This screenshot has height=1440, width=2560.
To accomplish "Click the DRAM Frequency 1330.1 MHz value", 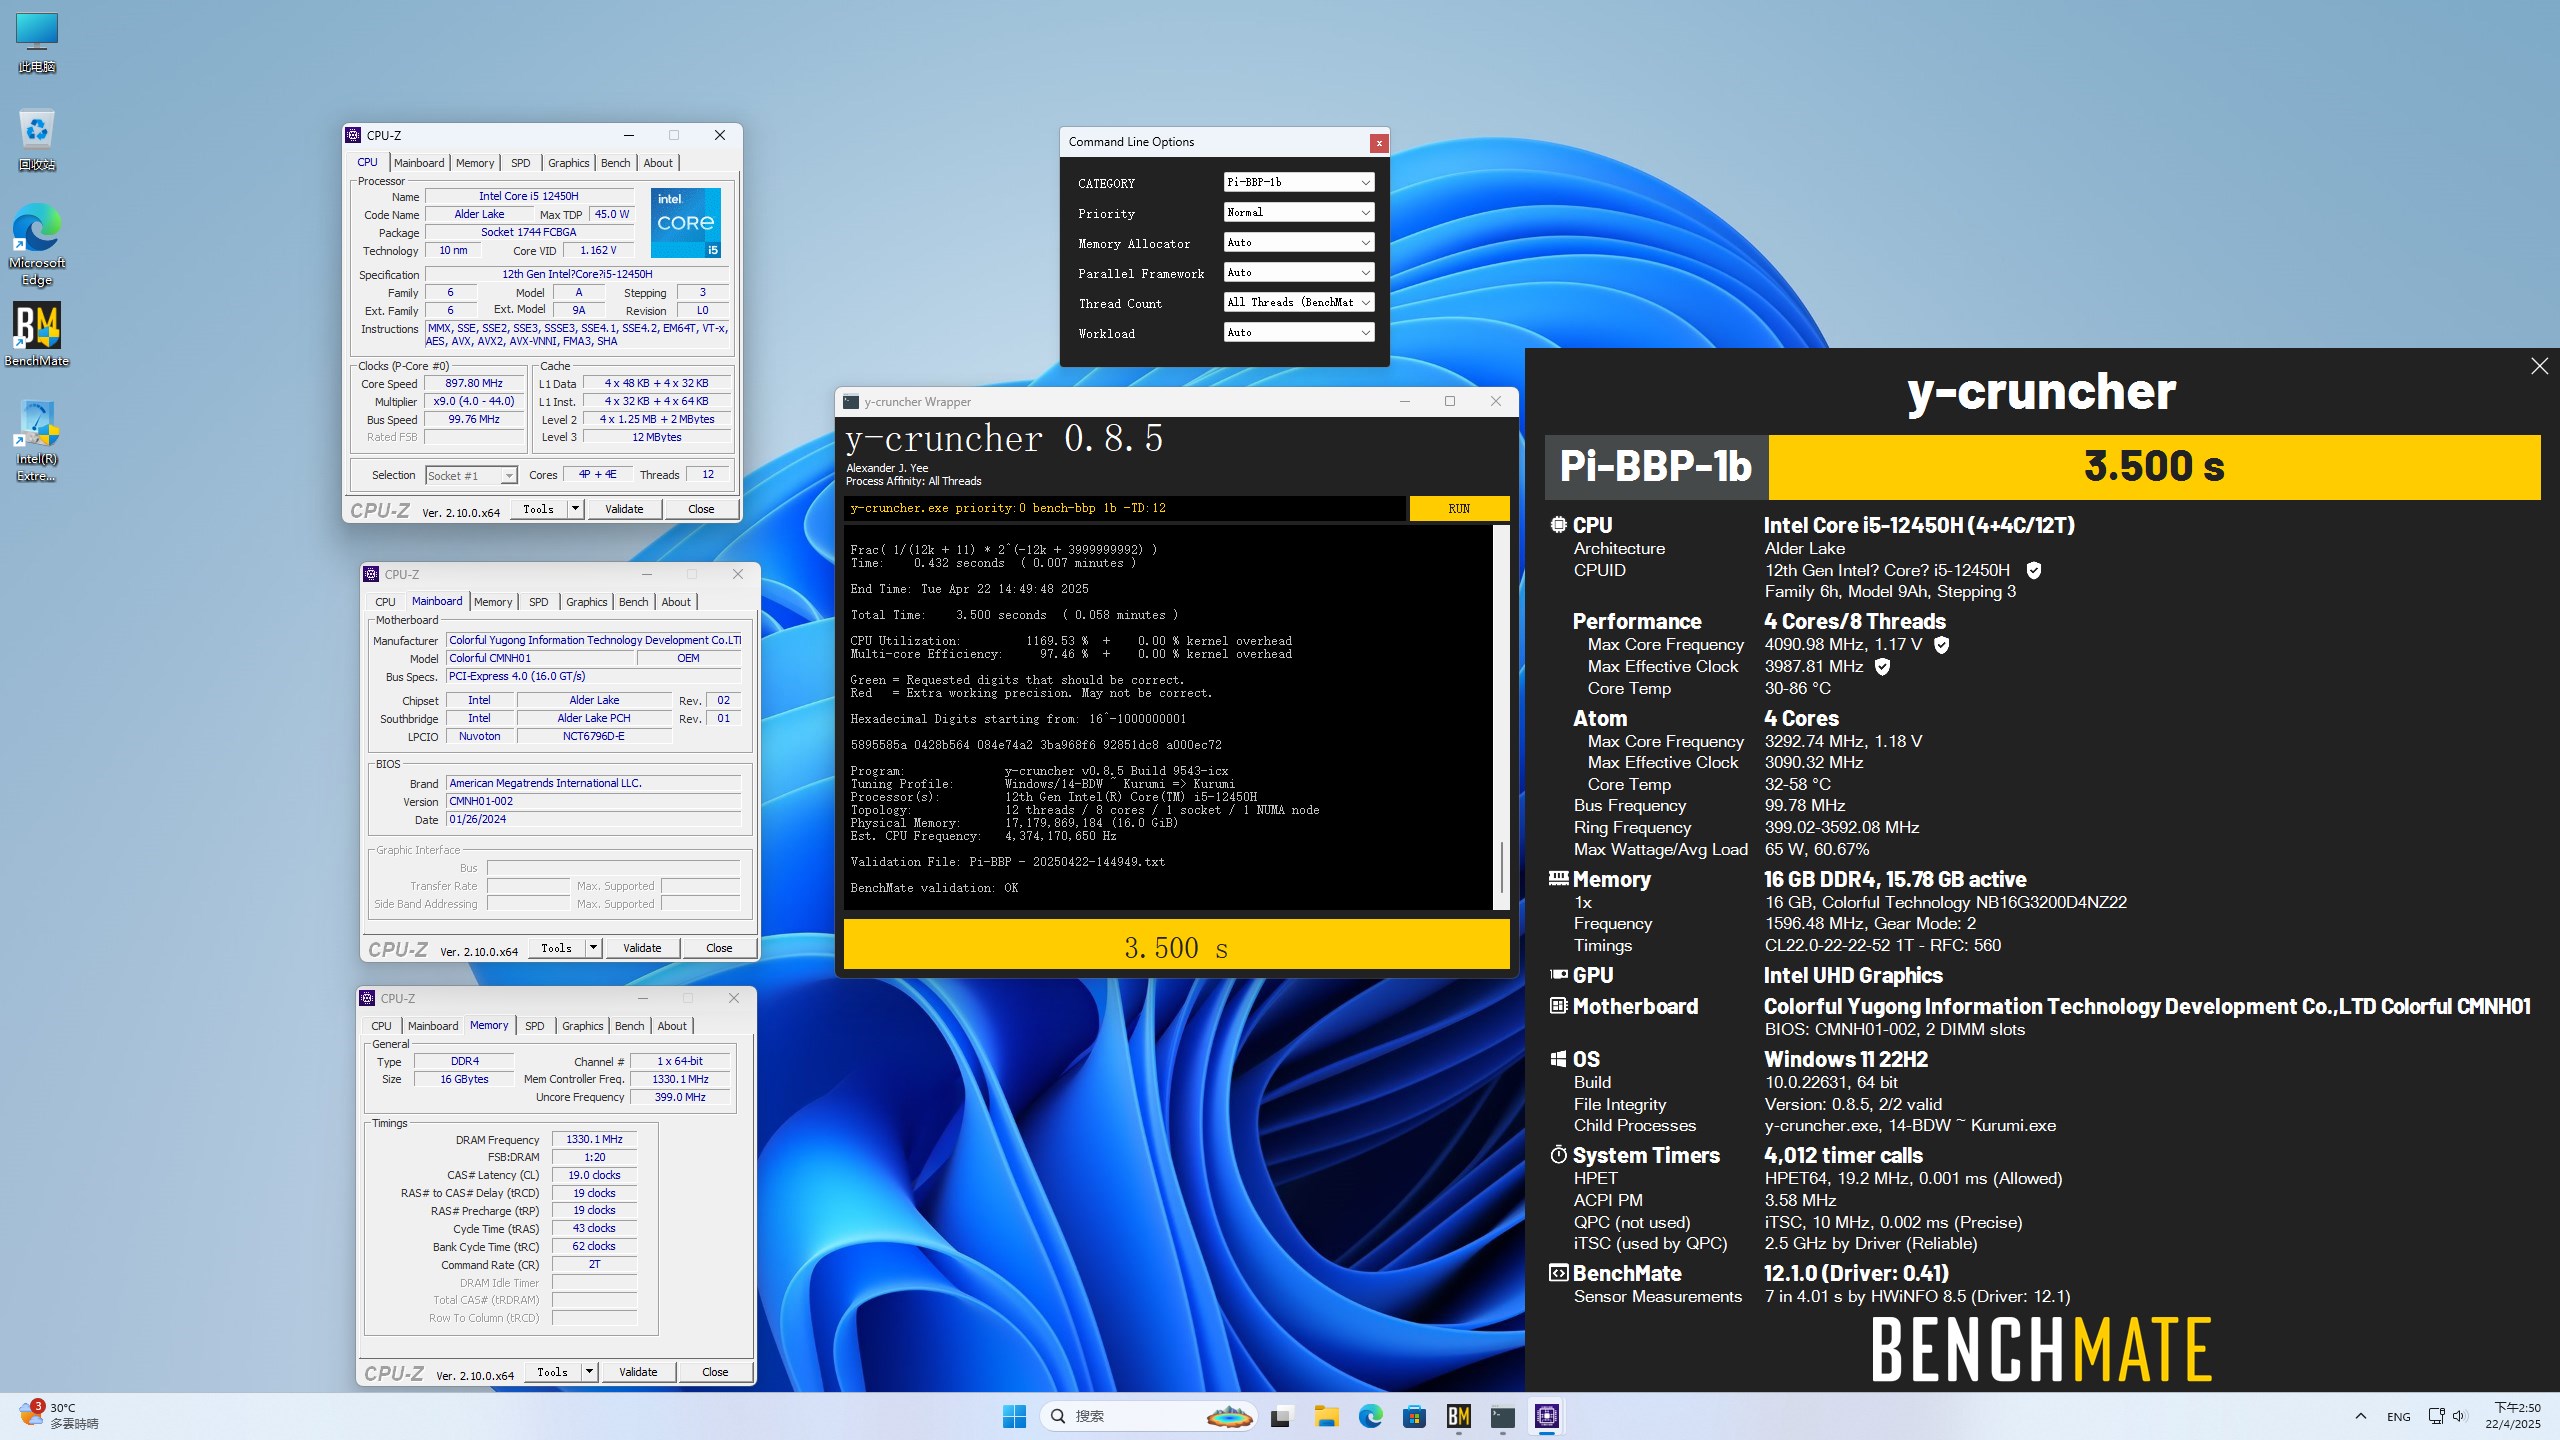I will pos(594,1139).
